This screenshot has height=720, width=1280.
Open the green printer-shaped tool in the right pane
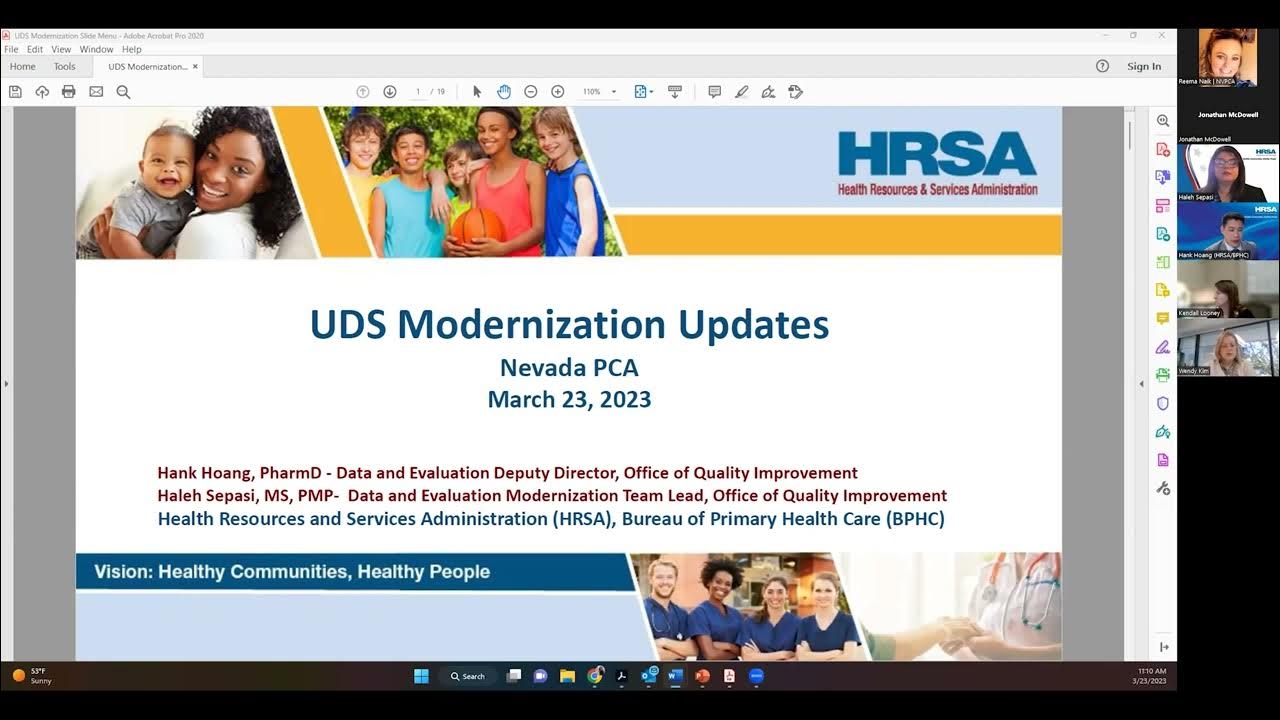click(x=1163, y=375)
